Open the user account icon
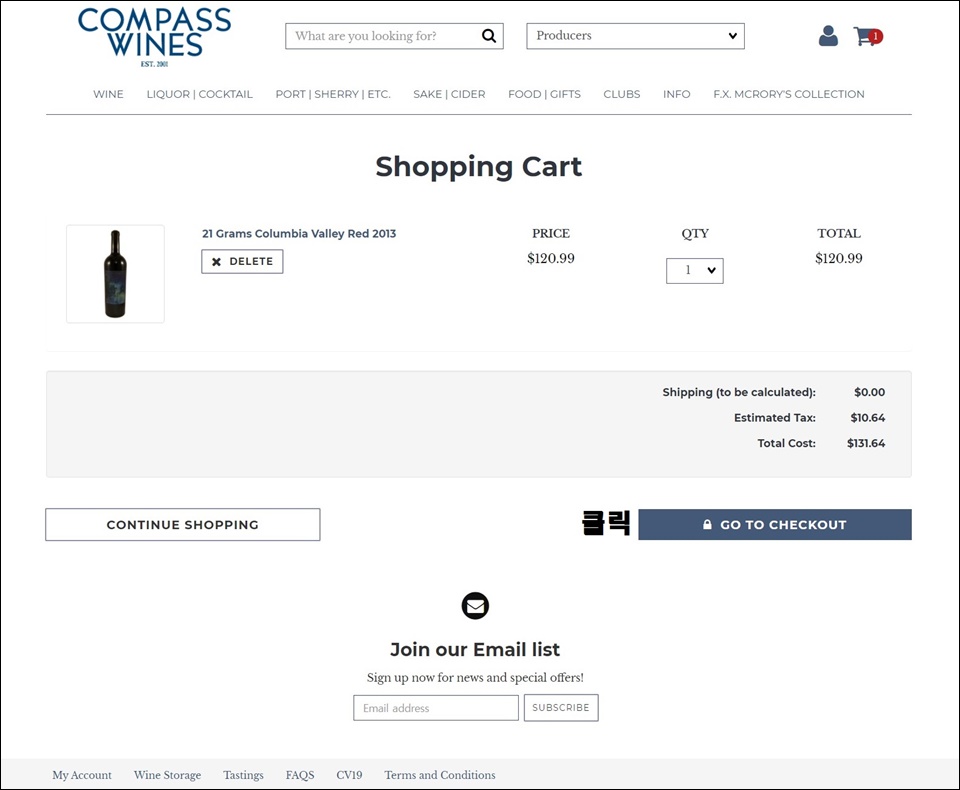Screen dimensions: 960x790 pyautogui.click(x=828, y=36)
